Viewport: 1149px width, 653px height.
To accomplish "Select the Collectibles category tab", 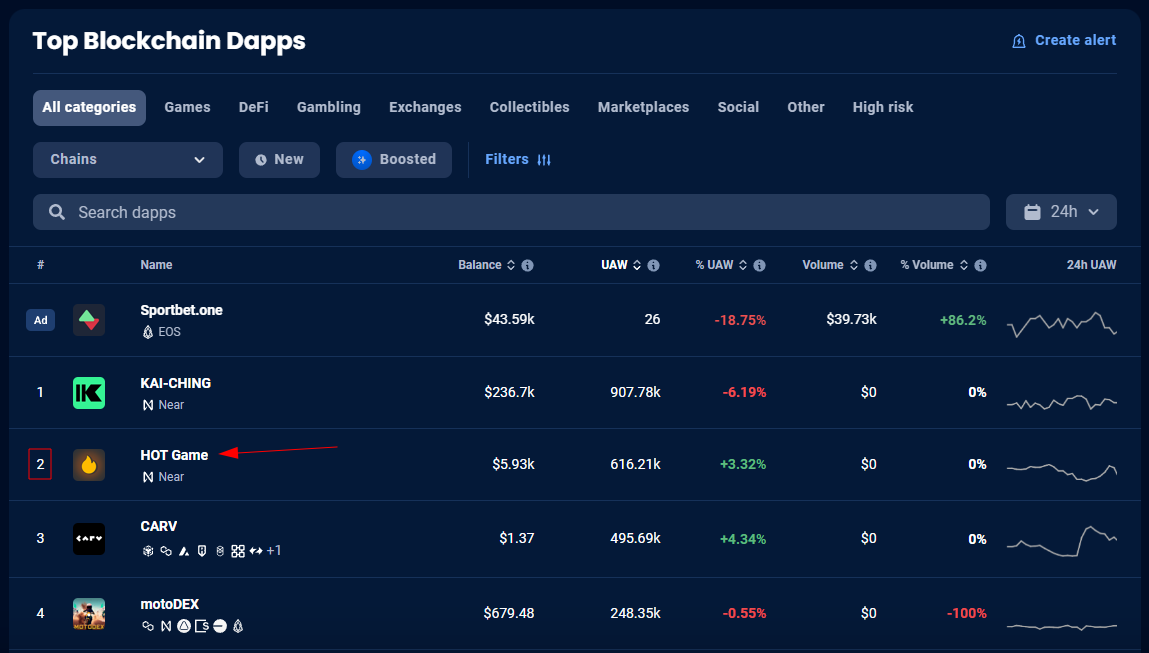I will coord(529,108).
